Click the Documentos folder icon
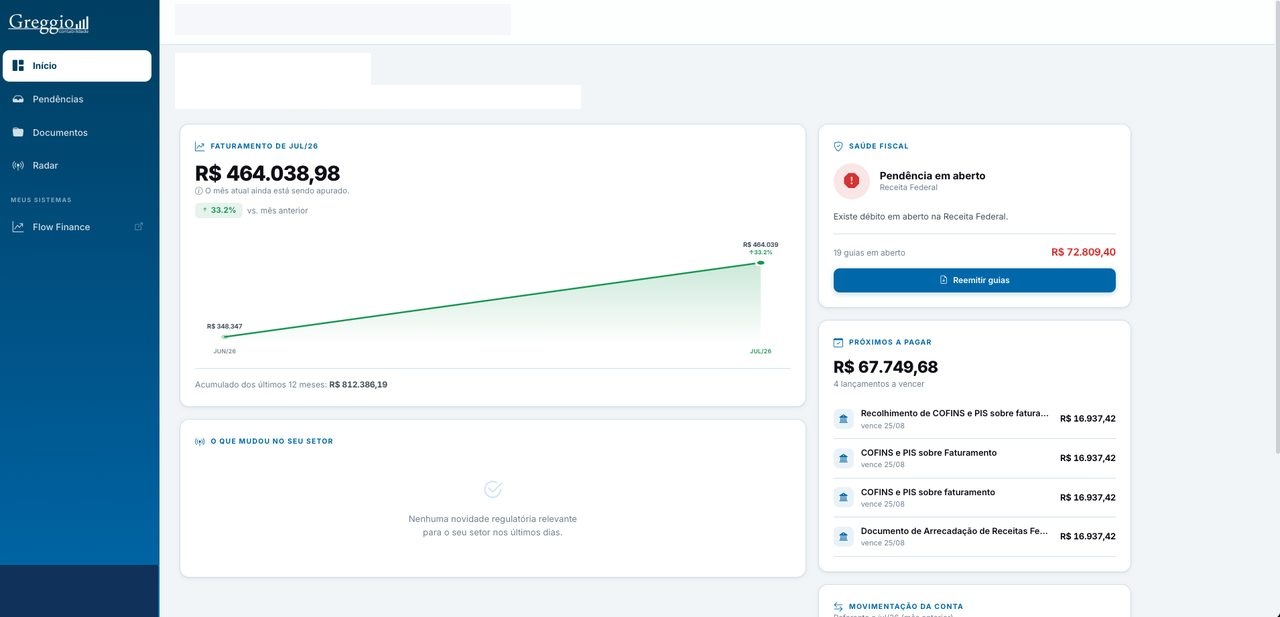The image size is (1280, 617). coord(18,132)
